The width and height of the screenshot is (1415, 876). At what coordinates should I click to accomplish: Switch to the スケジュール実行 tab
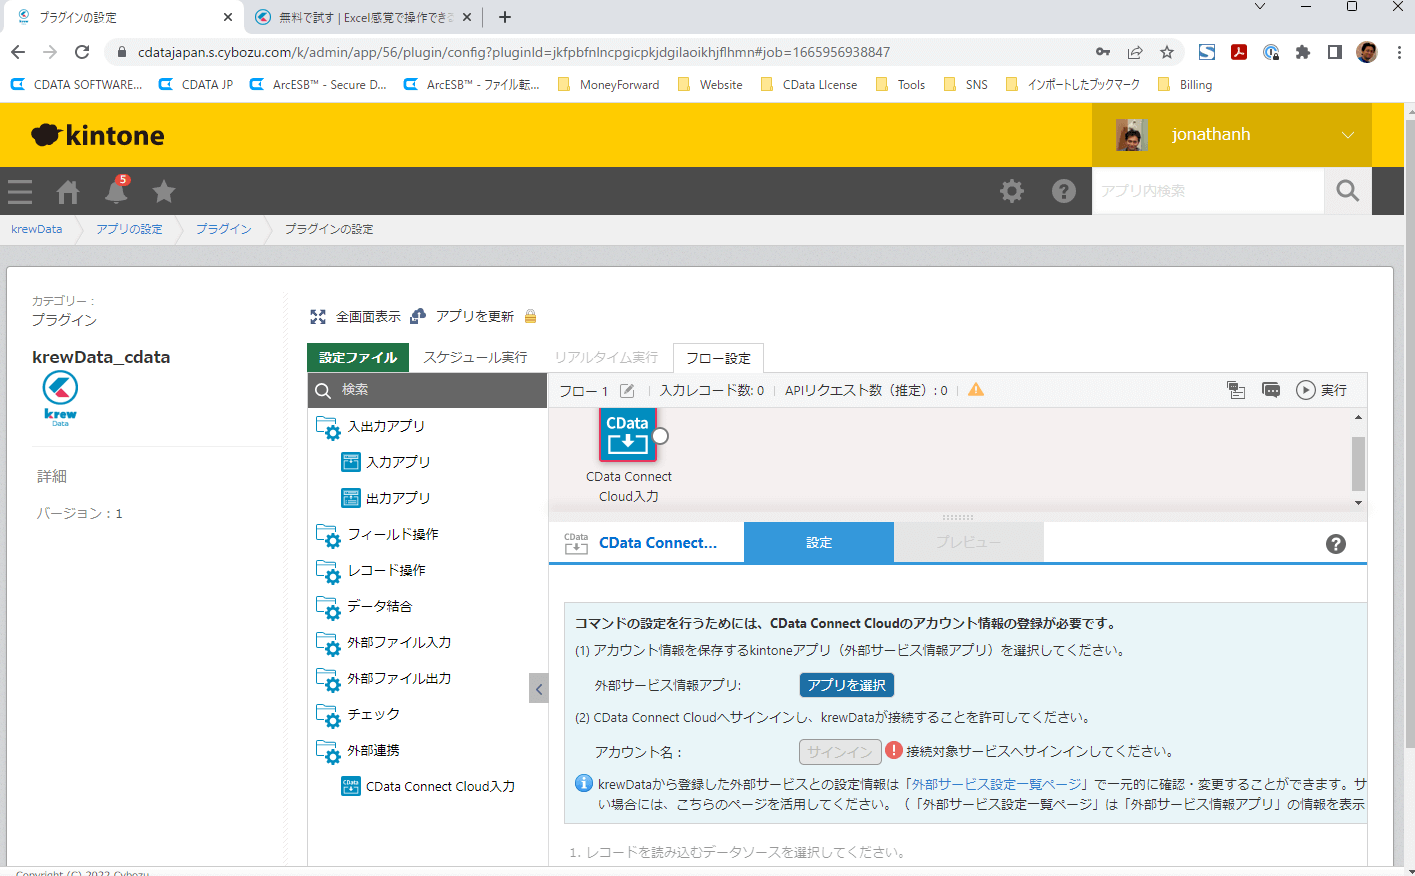coord(475,357)
